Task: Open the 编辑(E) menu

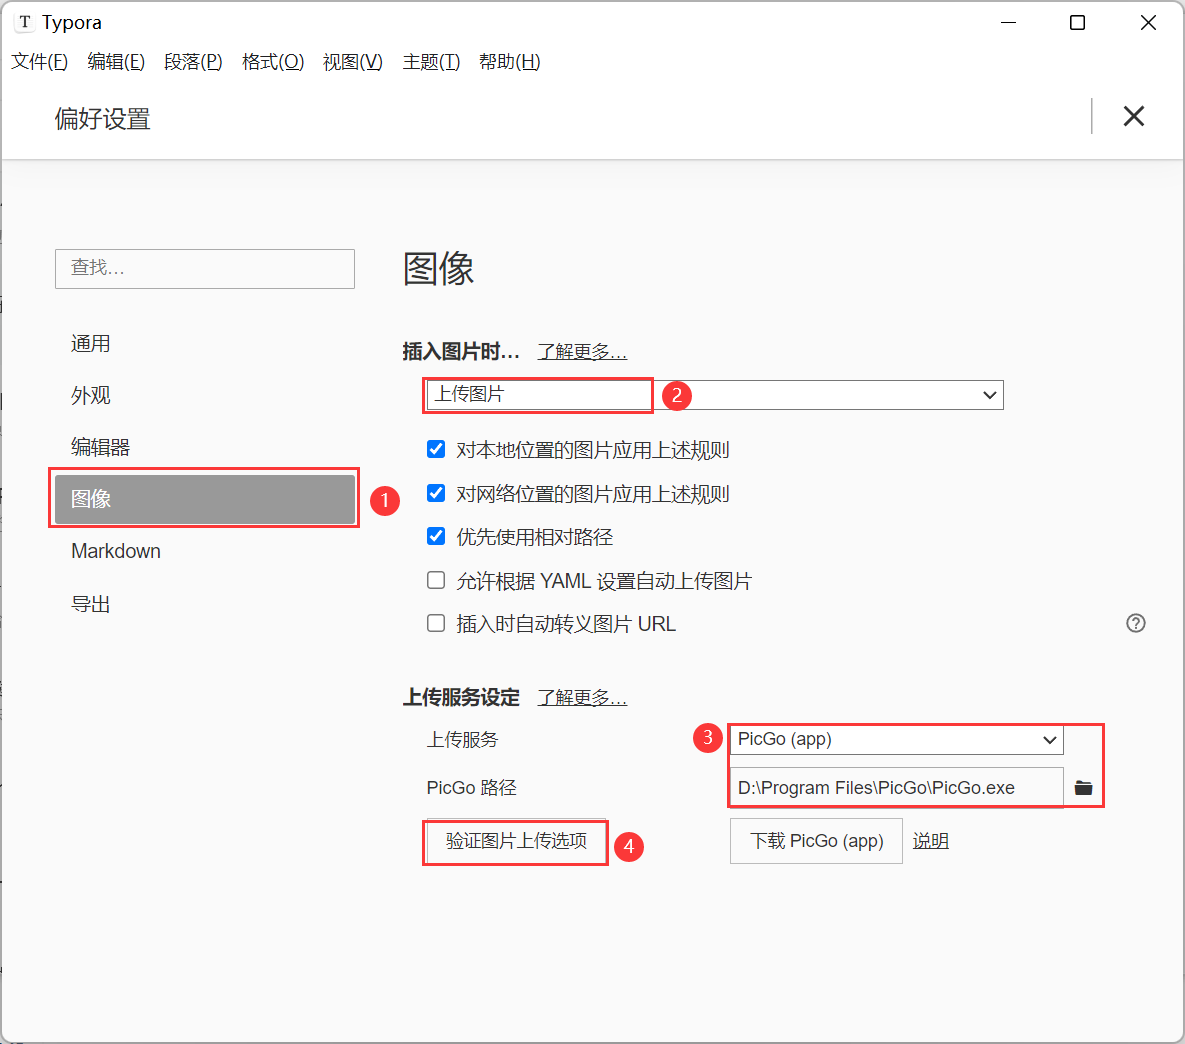Action: point(116,62)
